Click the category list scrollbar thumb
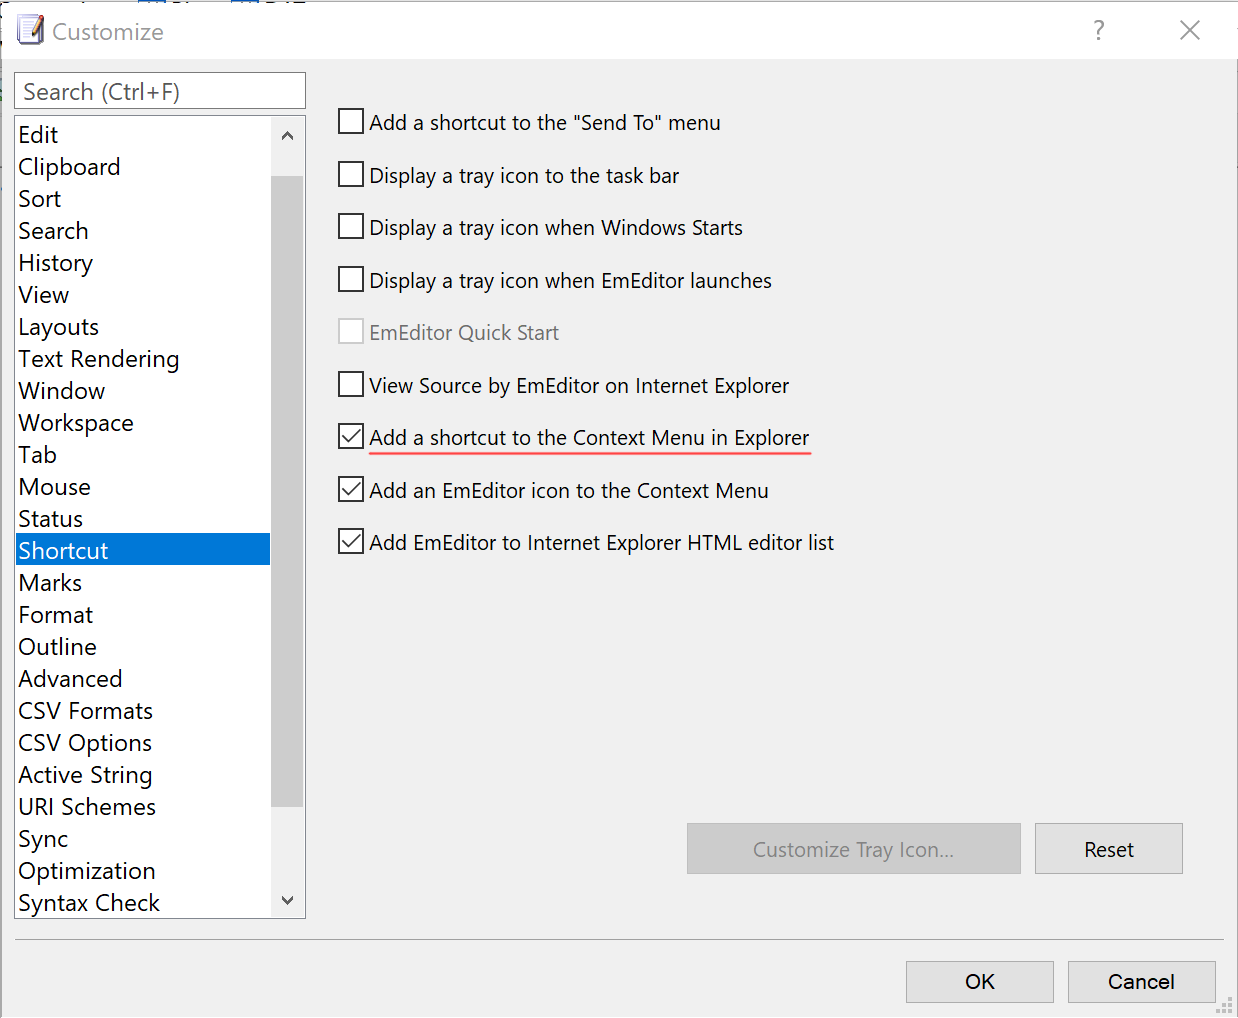The height and width of the screenshot is (1018, 1238). click(x=287, y=491)
